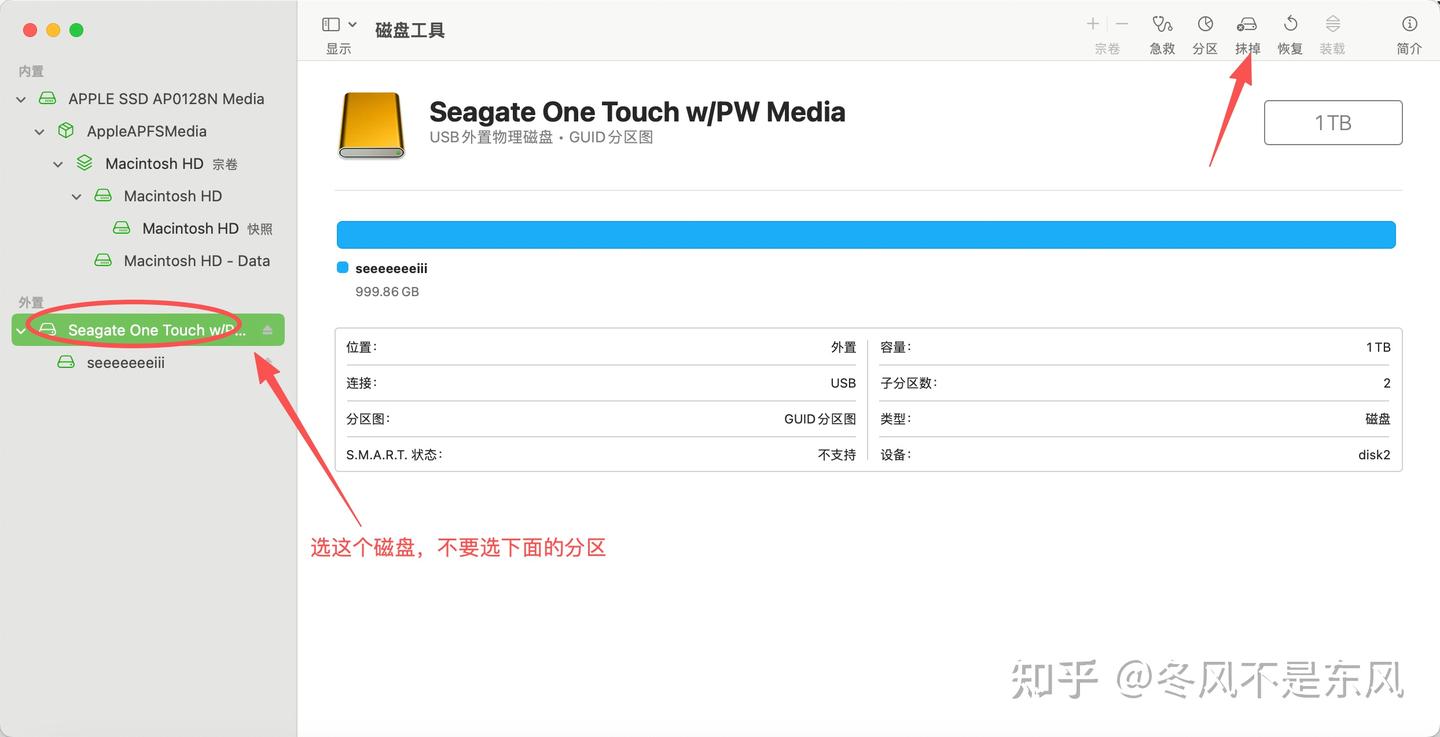The image size is (1440, 737).
Task: Click the seeeeeeeiii label under the usage bar
Action: tap(392, 268)
